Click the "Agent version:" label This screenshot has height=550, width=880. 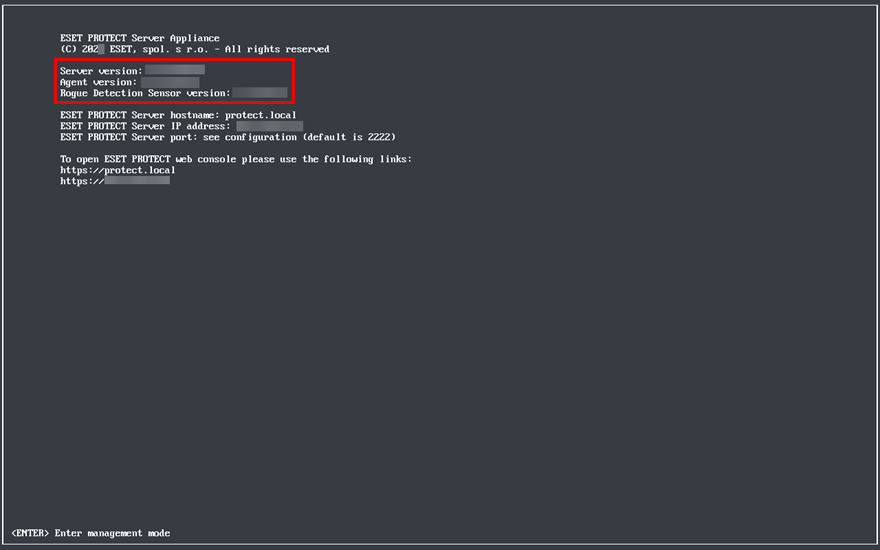98,82
